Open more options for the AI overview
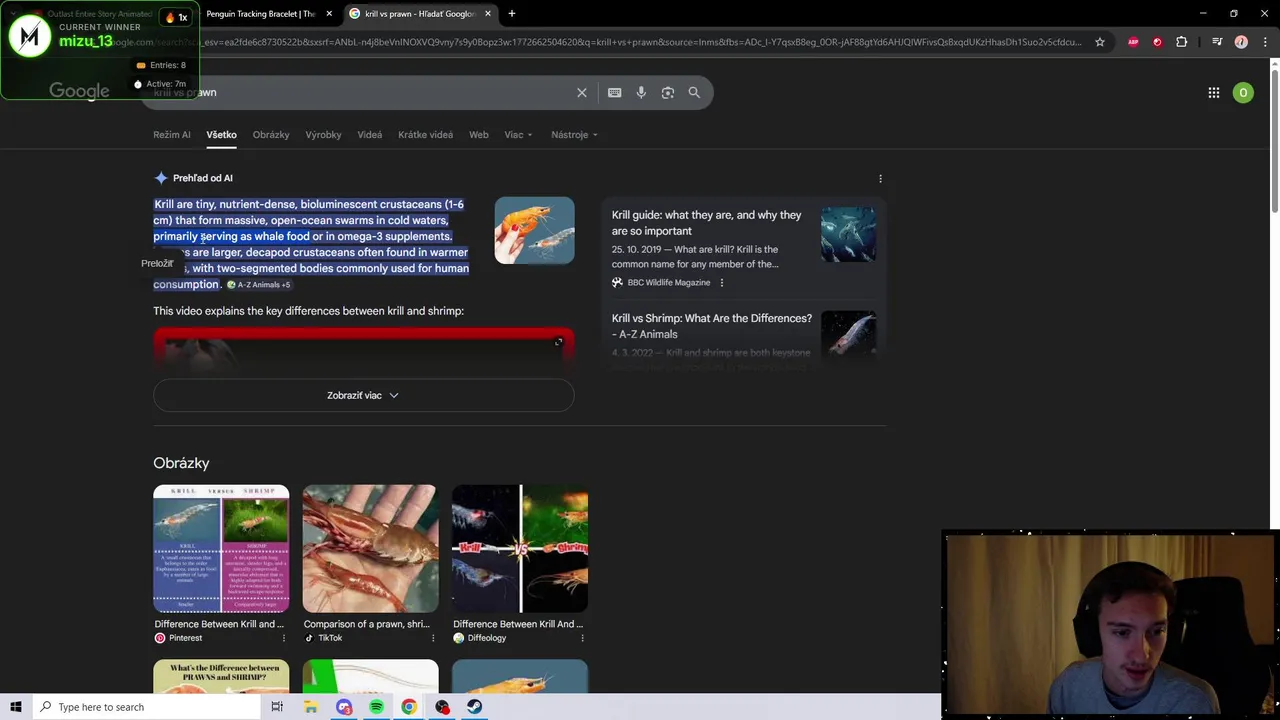The width and height of the screenshot is (1280, 720). coord(880,178)
